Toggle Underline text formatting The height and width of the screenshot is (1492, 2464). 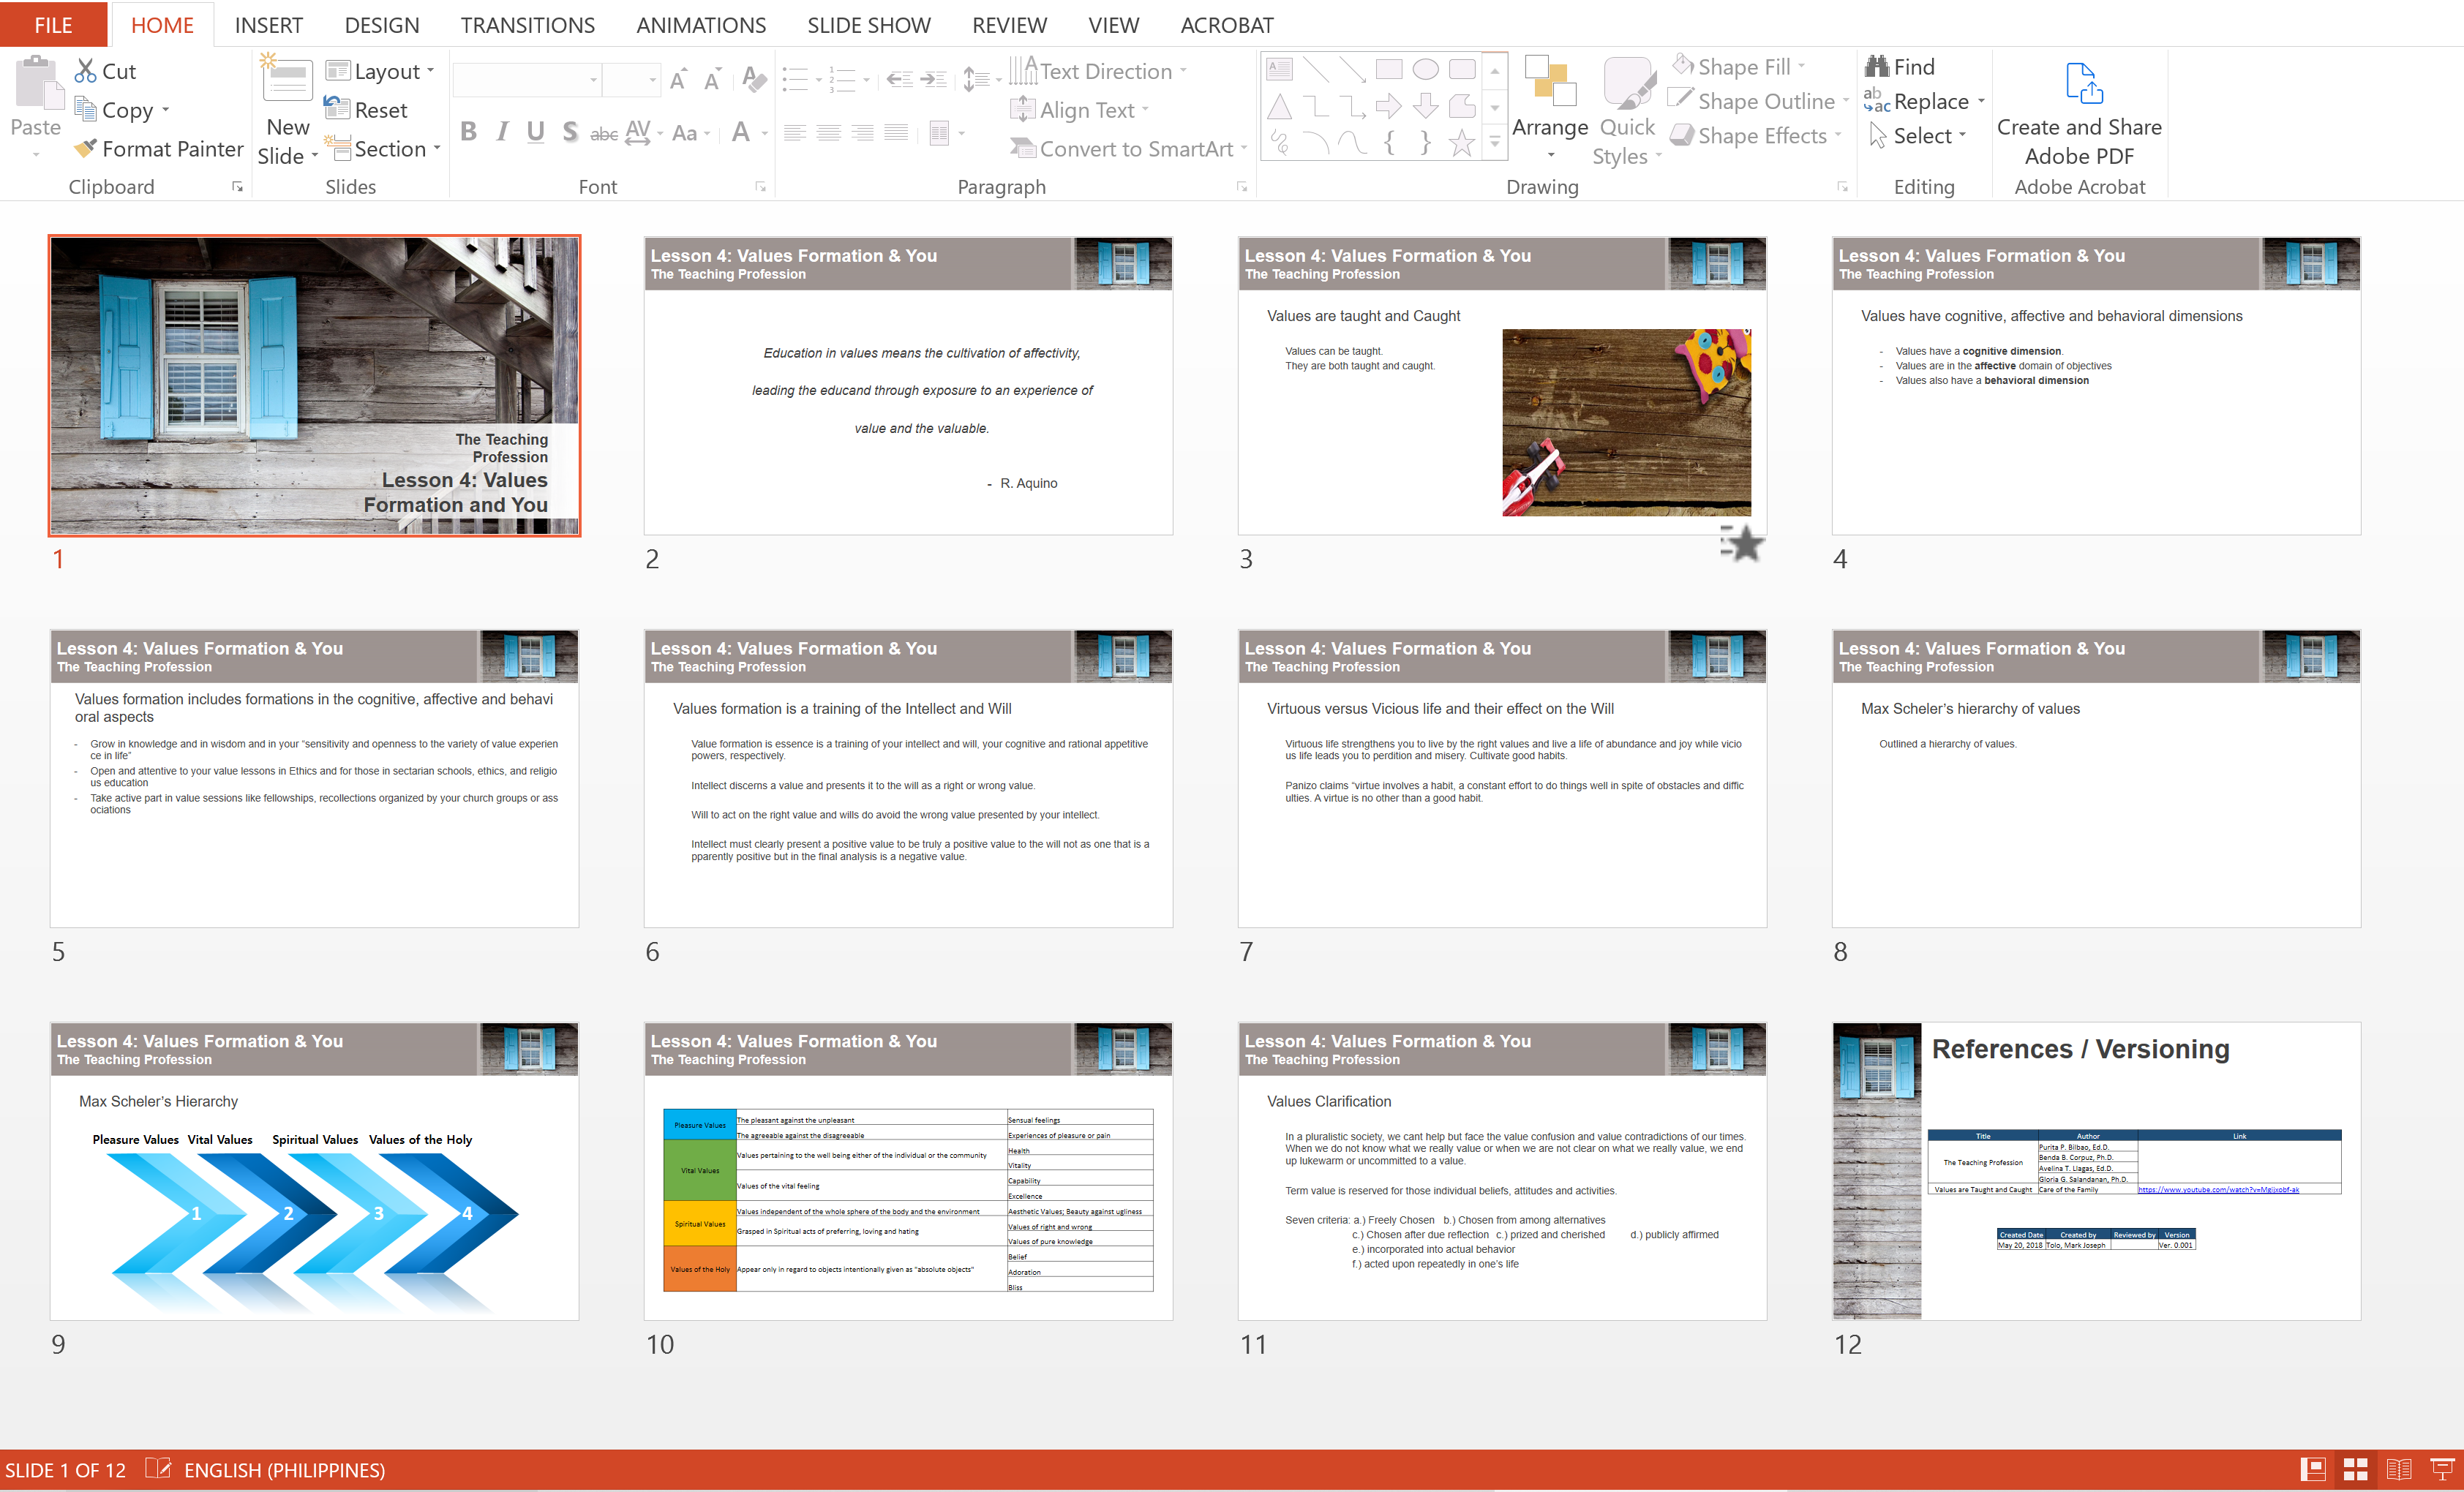coord(536,132)
